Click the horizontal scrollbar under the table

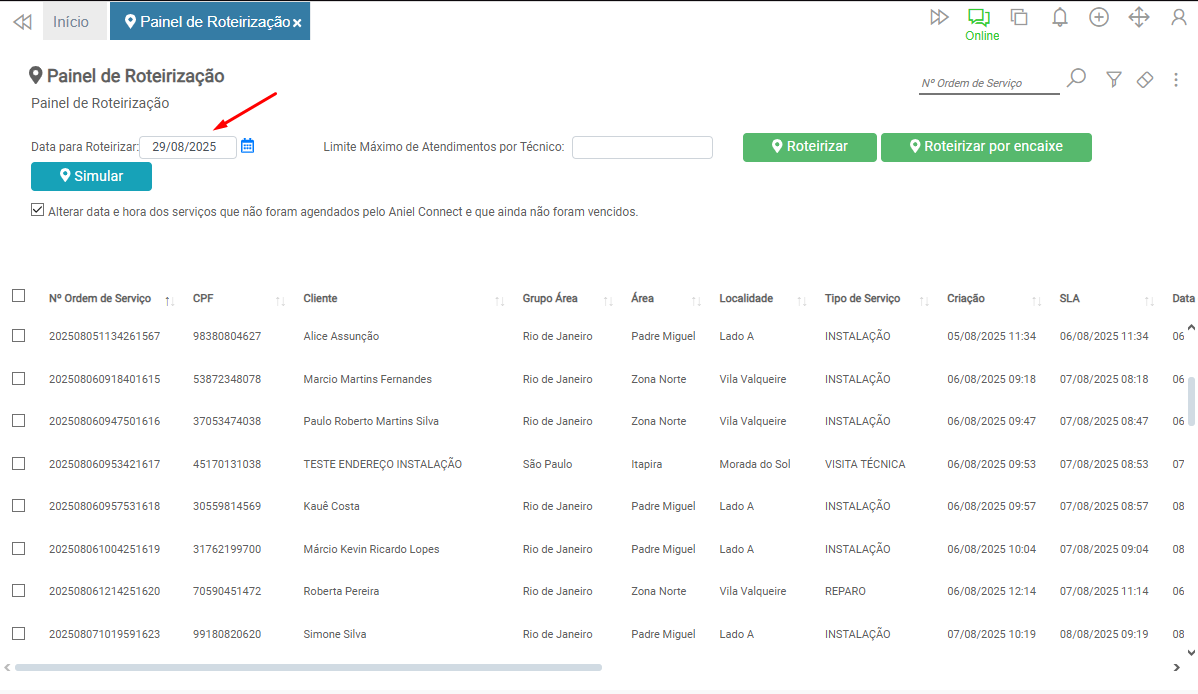coord(308,667)
